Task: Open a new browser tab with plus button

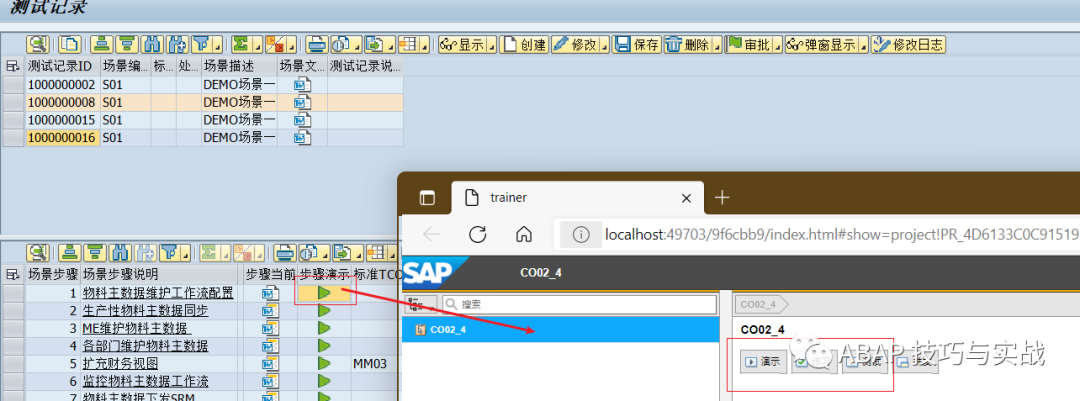Action: 721,198
